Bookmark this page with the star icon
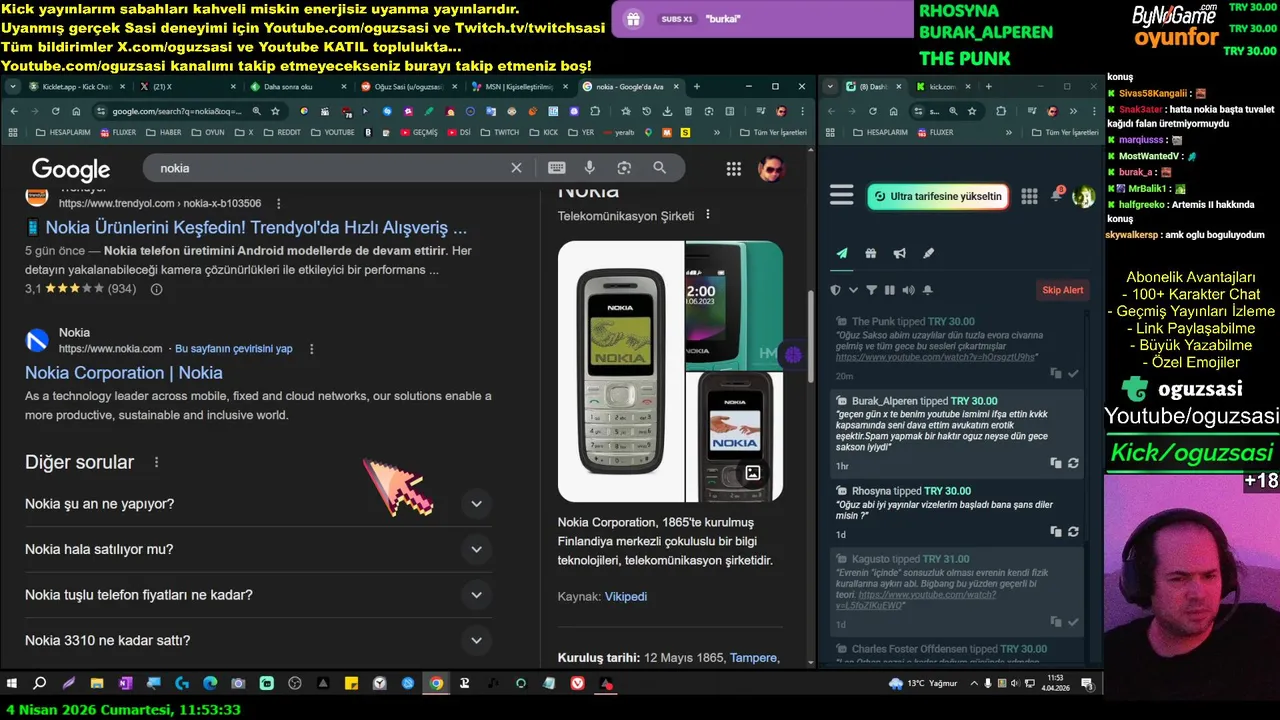 point(273,111)
